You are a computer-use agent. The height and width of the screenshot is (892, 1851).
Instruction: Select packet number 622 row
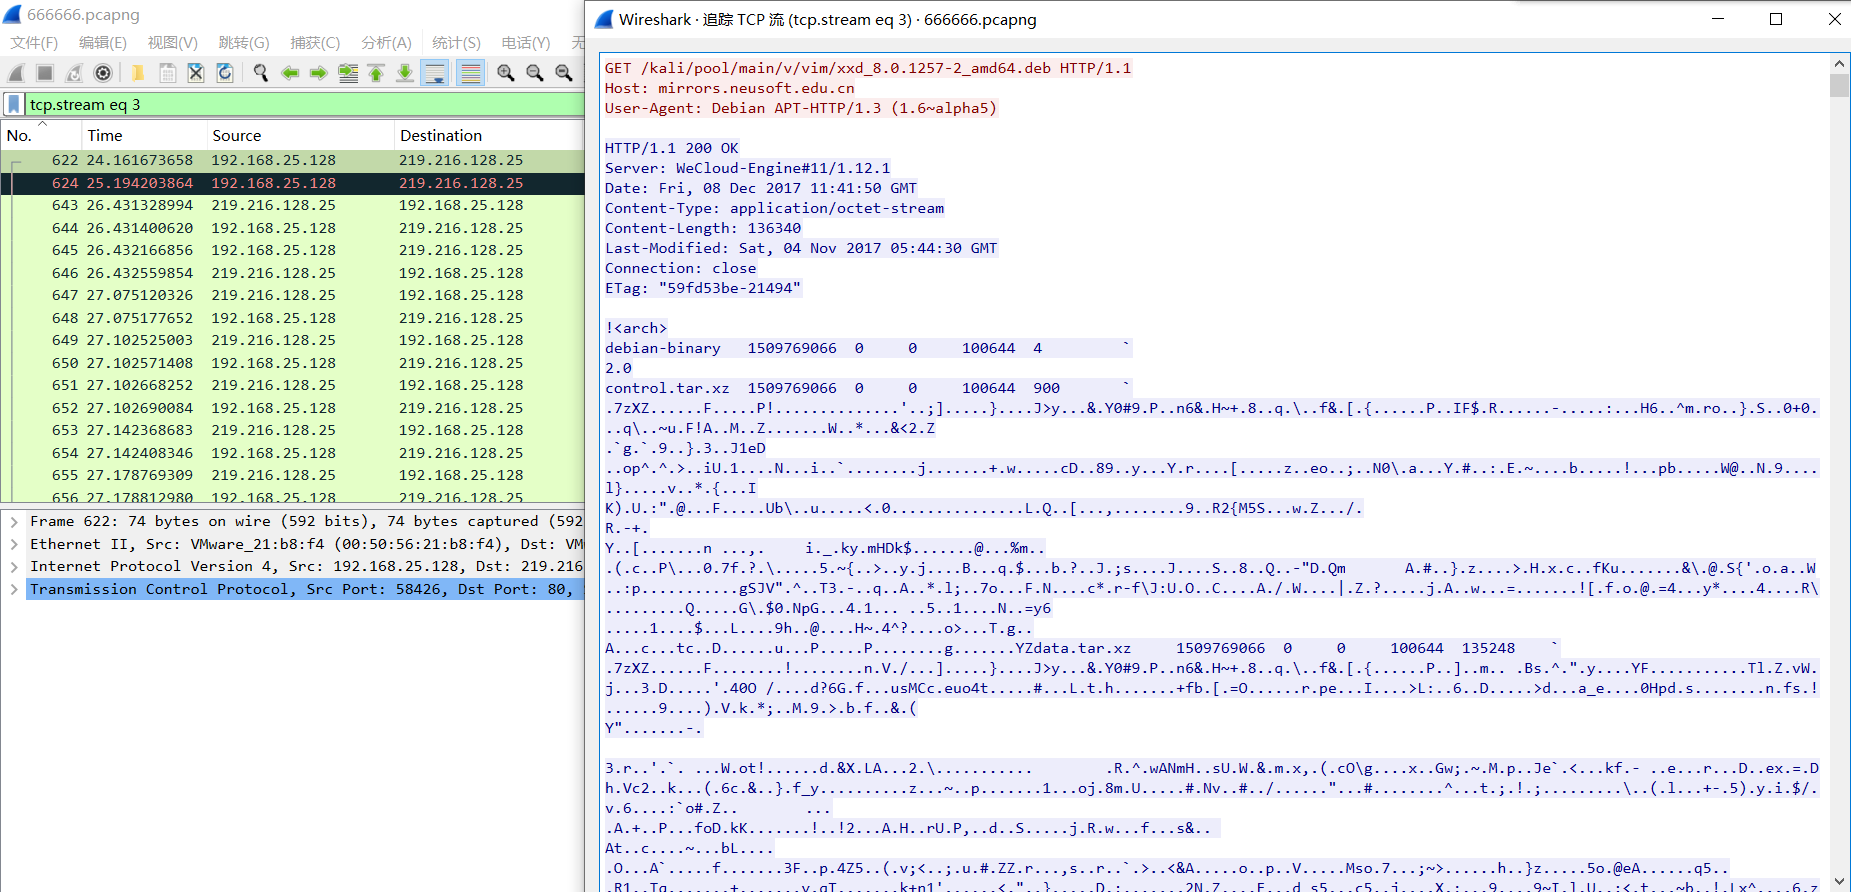coord(292,160)
